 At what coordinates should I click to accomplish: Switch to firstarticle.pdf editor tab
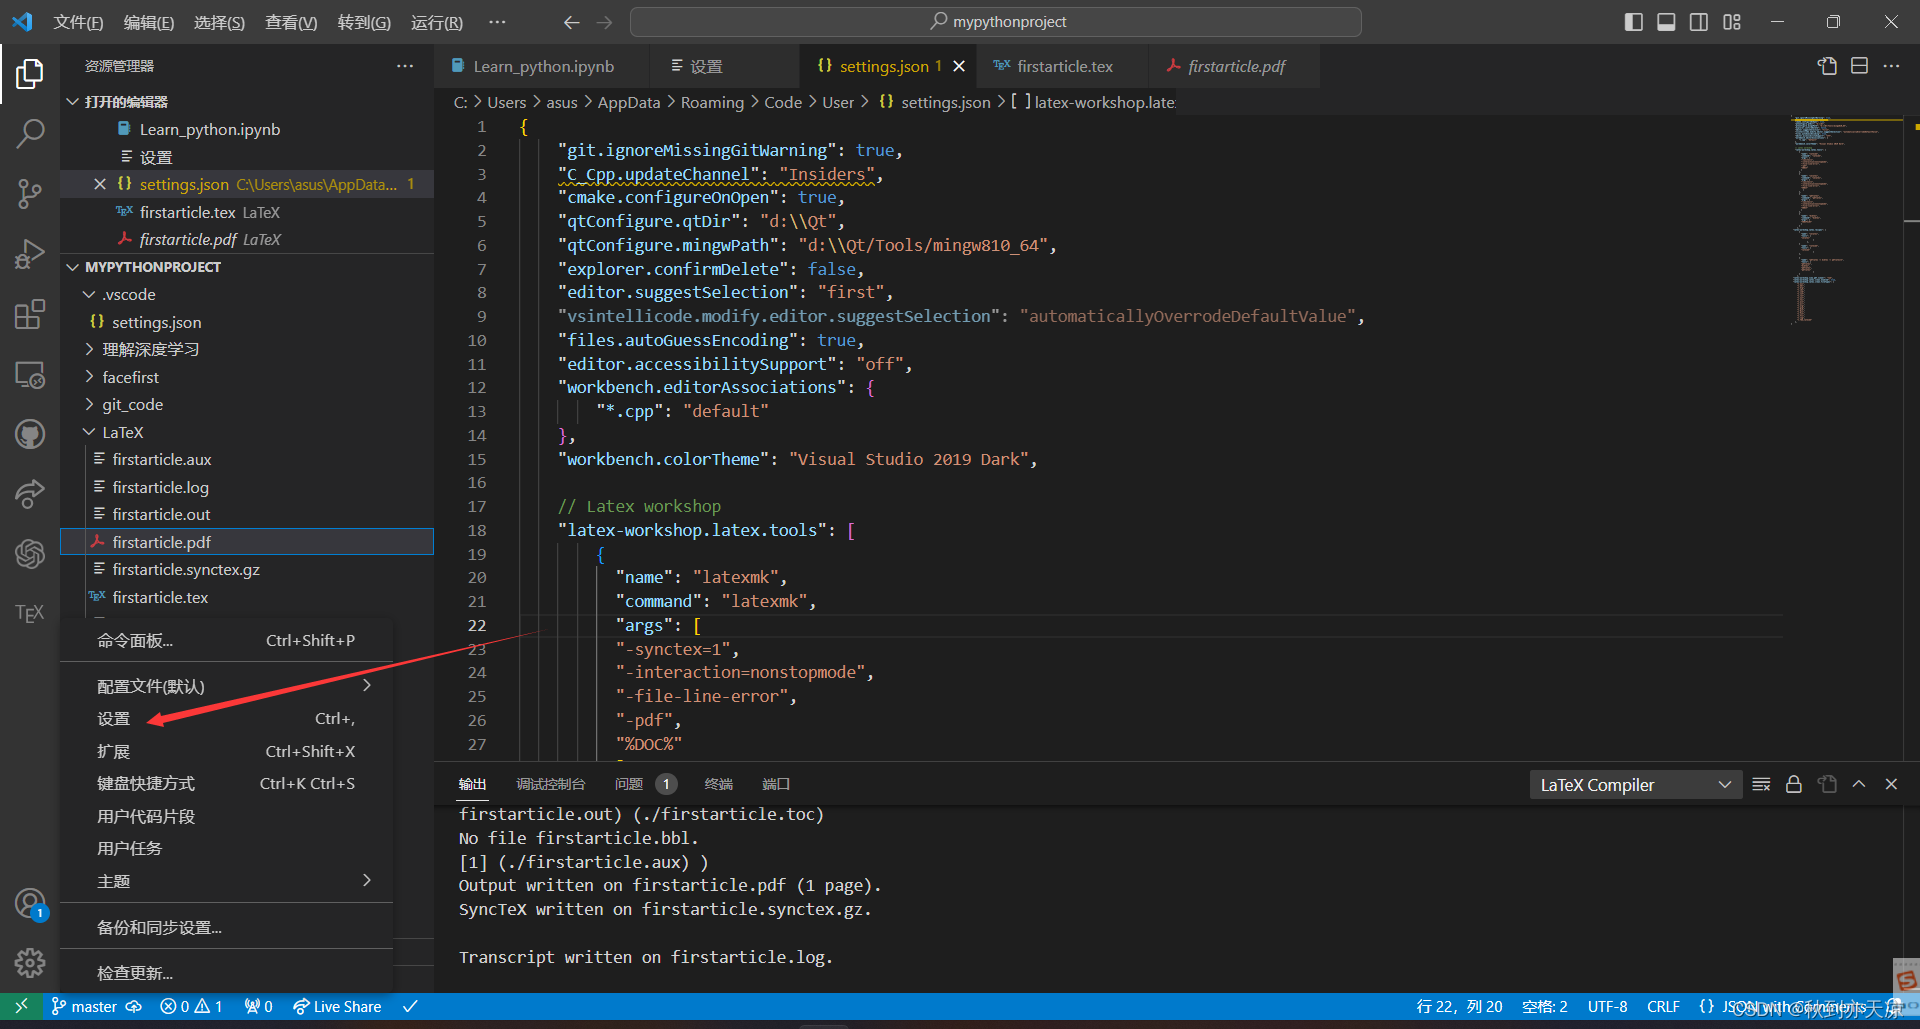(1235, 66)
